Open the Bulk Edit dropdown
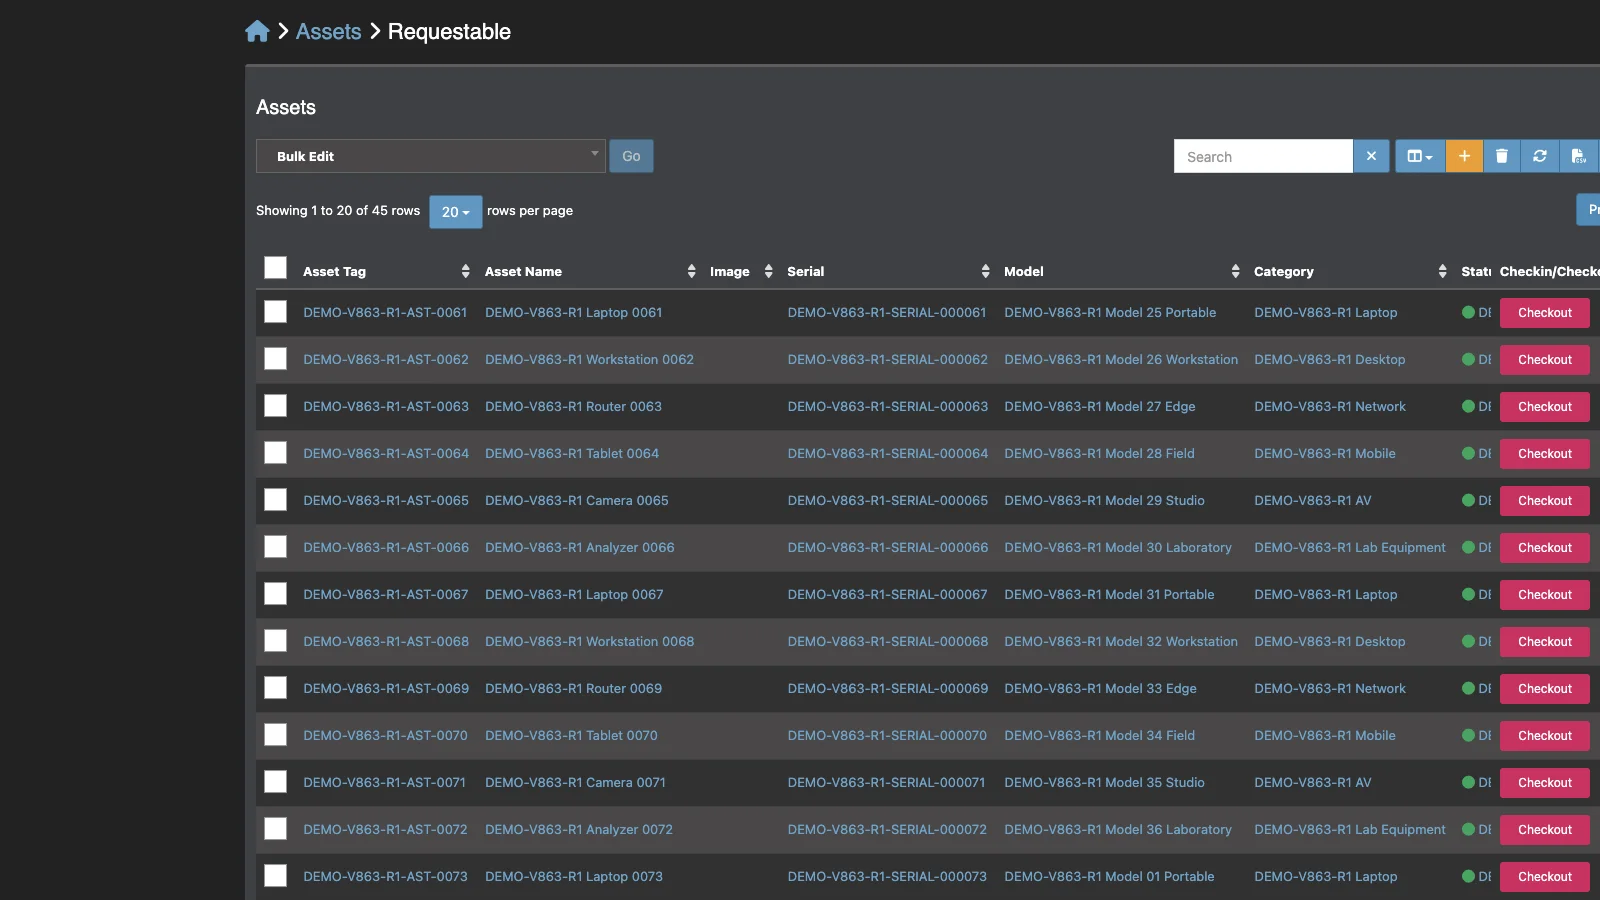Viewport: 1600px width, 900px height. pos(431,156)
